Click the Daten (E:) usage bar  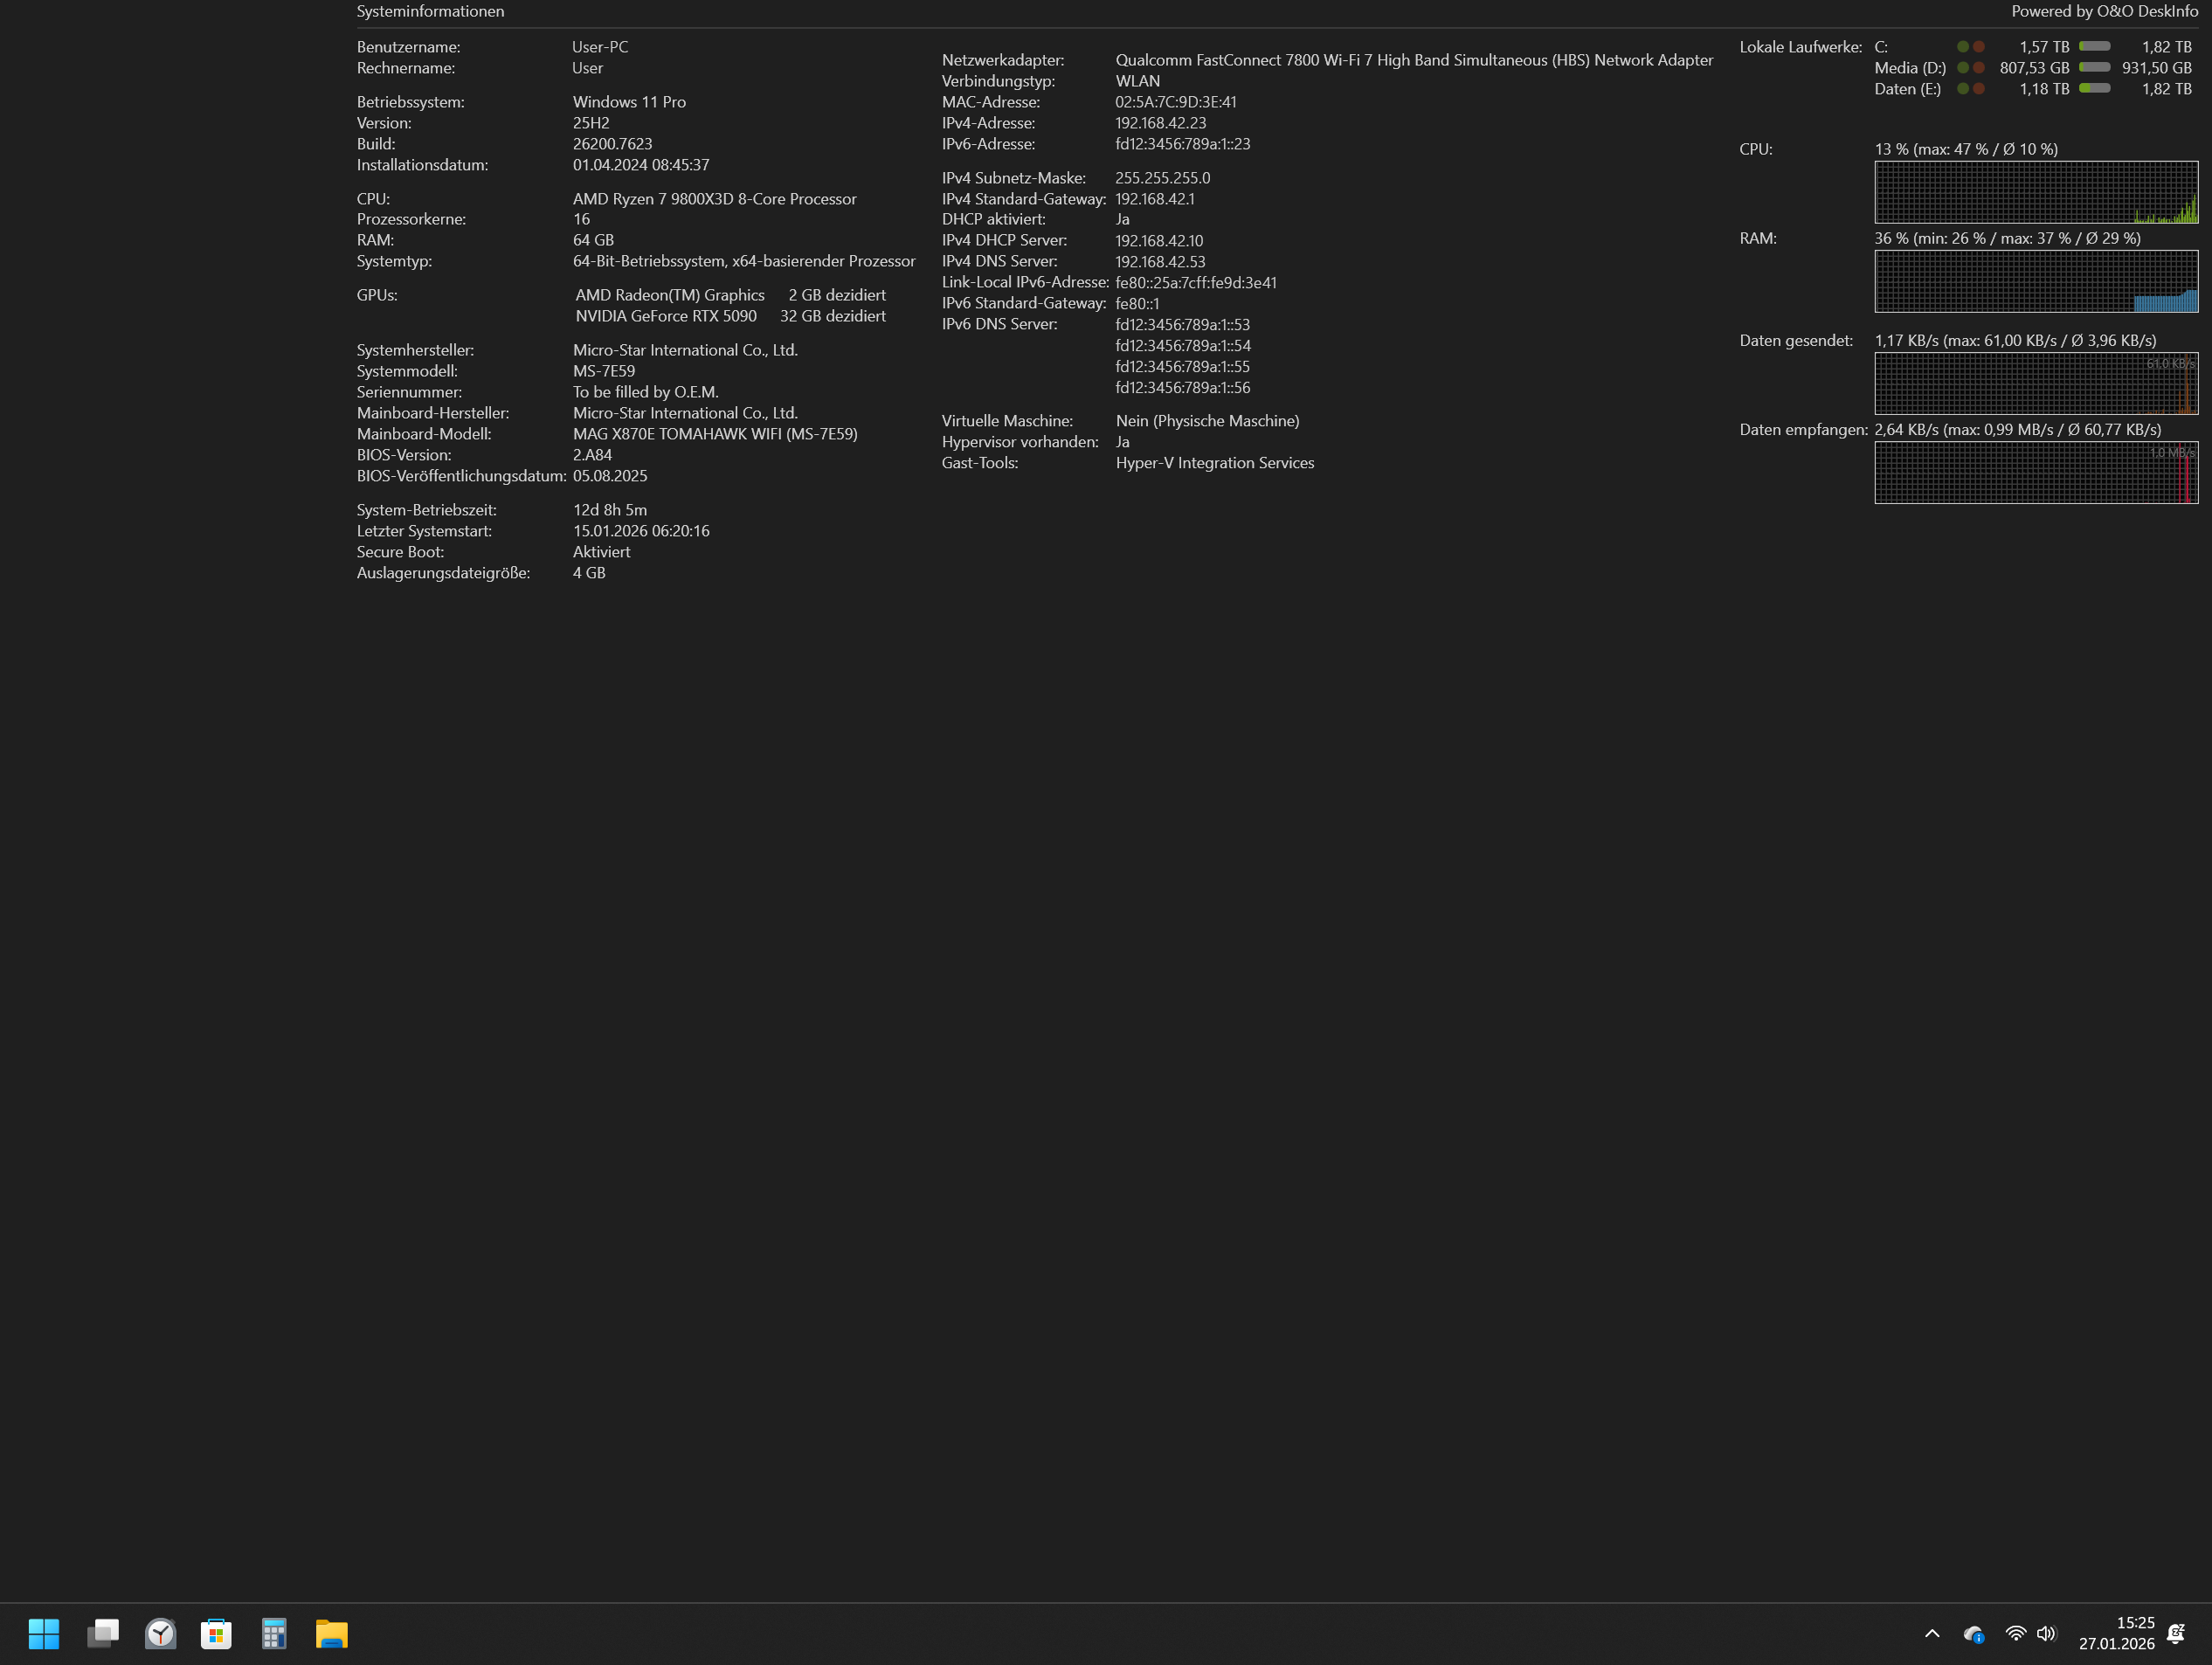2094,89
